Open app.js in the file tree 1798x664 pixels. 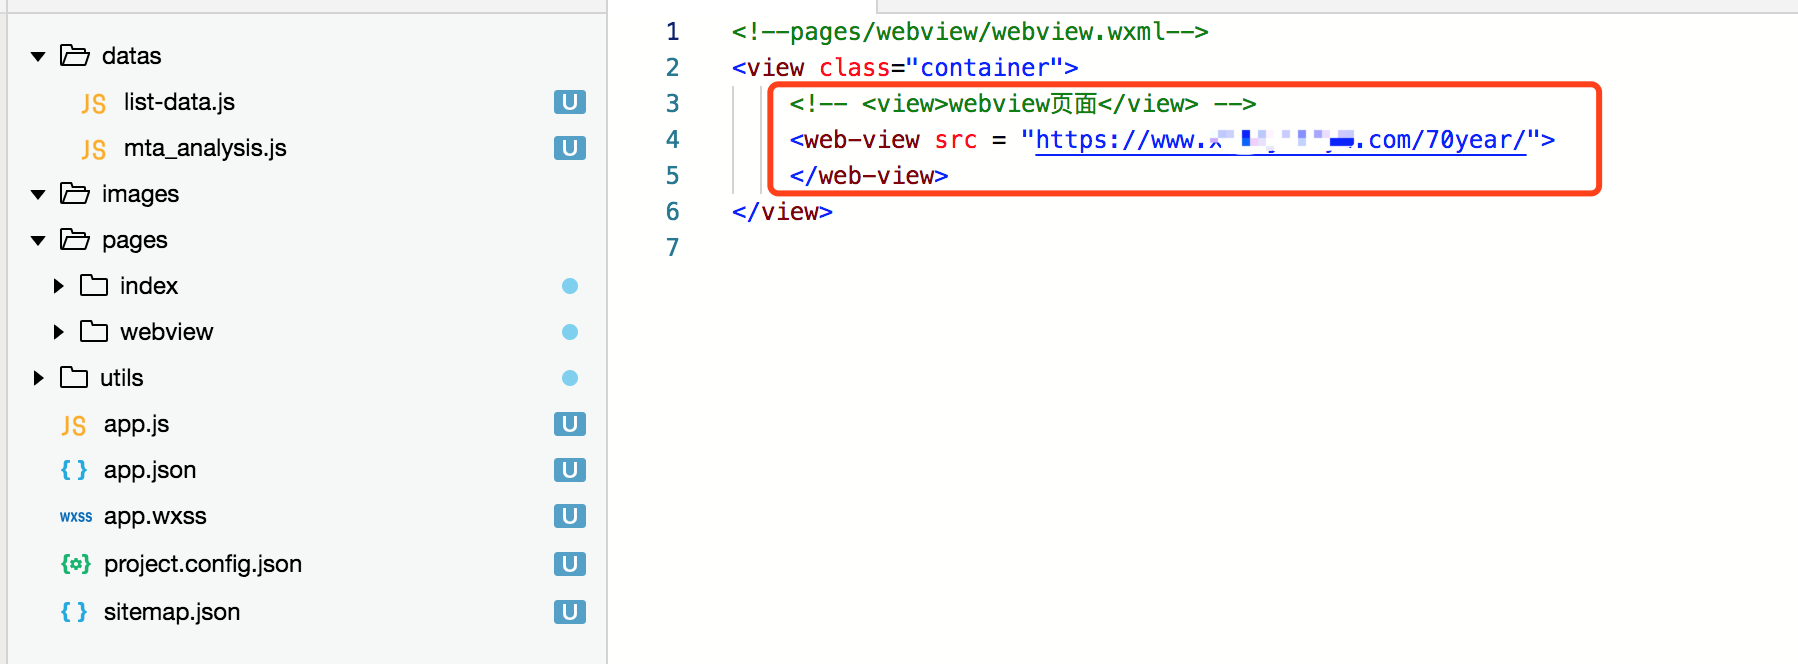(x=136, y=424)
